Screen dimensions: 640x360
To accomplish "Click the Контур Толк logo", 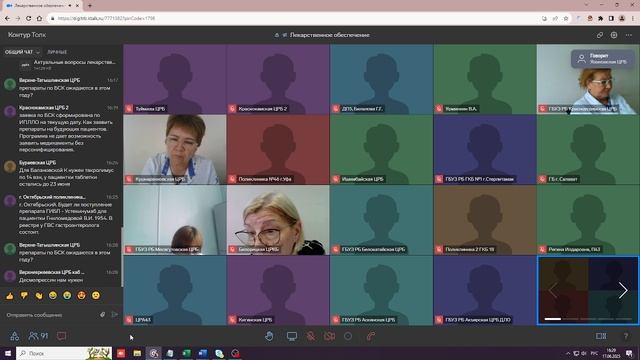I will click(x=27, y=35).
